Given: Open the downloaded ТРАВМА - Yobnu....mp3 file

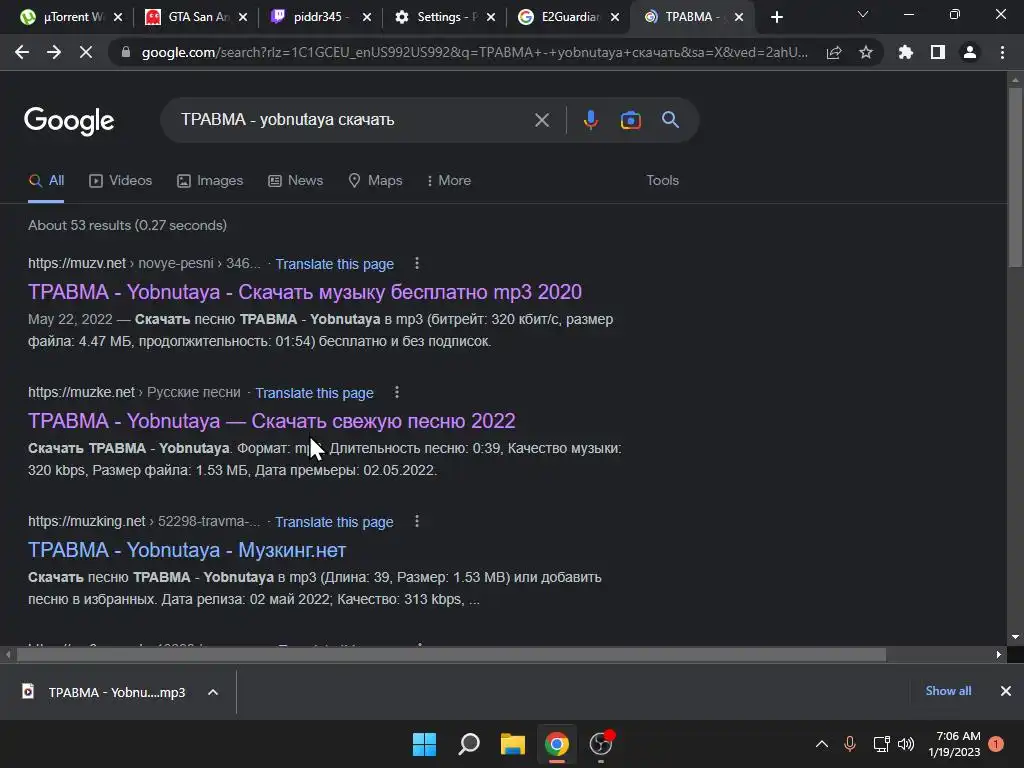Looking at the screenshot, I should pyautogui.click(x=106, y=692).
